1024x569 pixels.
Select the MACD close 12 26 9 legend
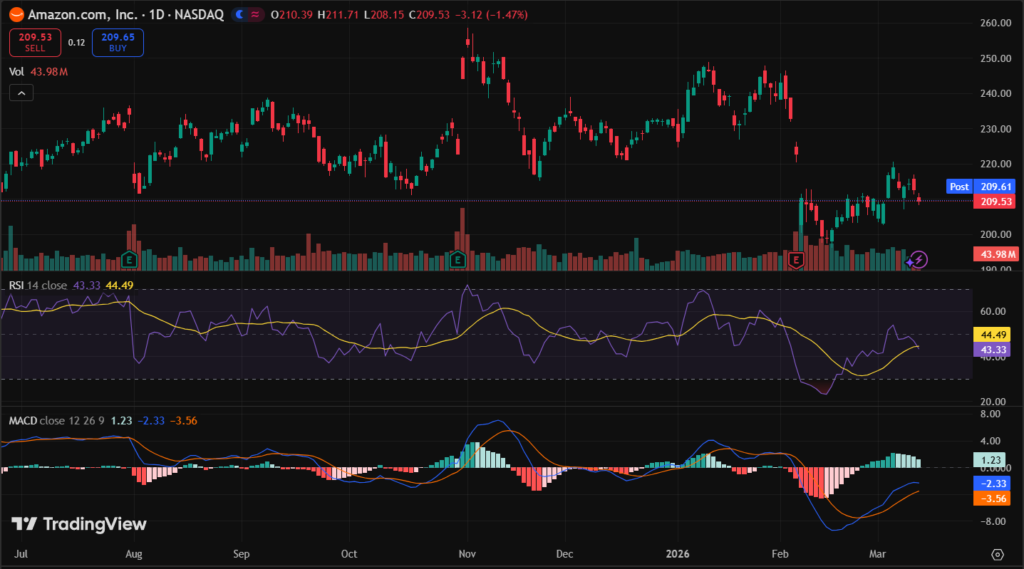[x=50, y=420]
